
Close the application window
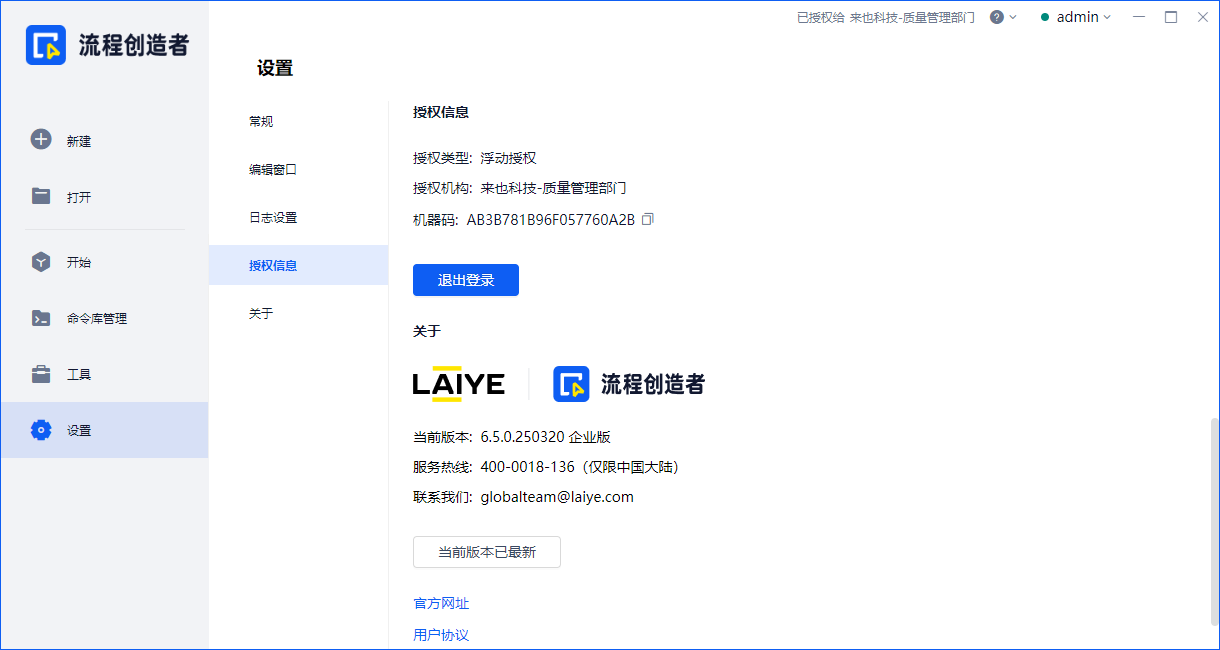[x=1201, y=17]
